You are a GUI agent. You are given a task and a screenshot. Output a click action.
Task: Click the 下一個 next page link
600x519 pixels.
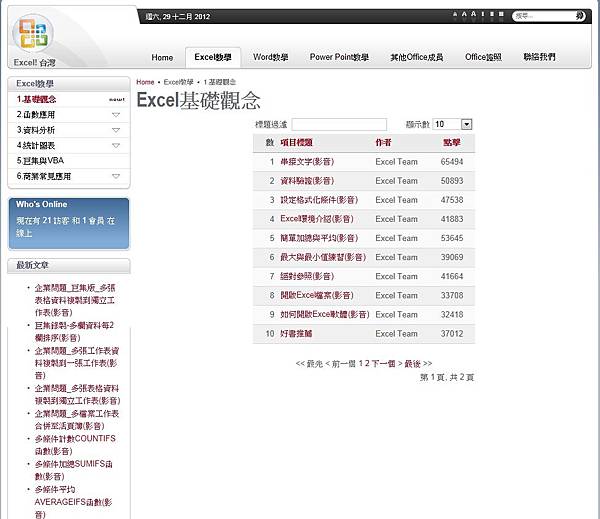383,363
